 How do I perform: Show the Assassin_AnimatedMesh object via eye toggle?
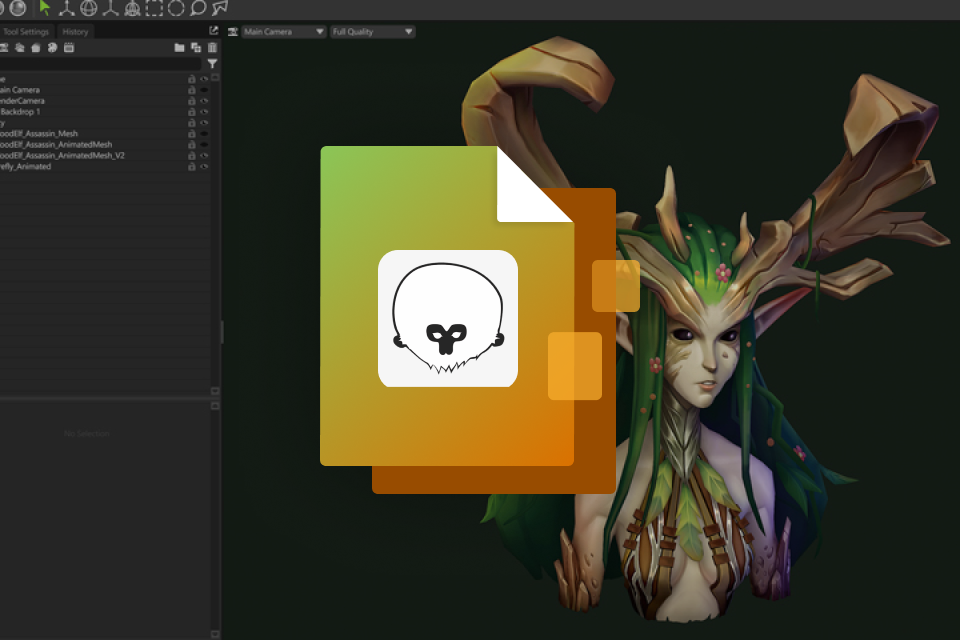(204, 145)
